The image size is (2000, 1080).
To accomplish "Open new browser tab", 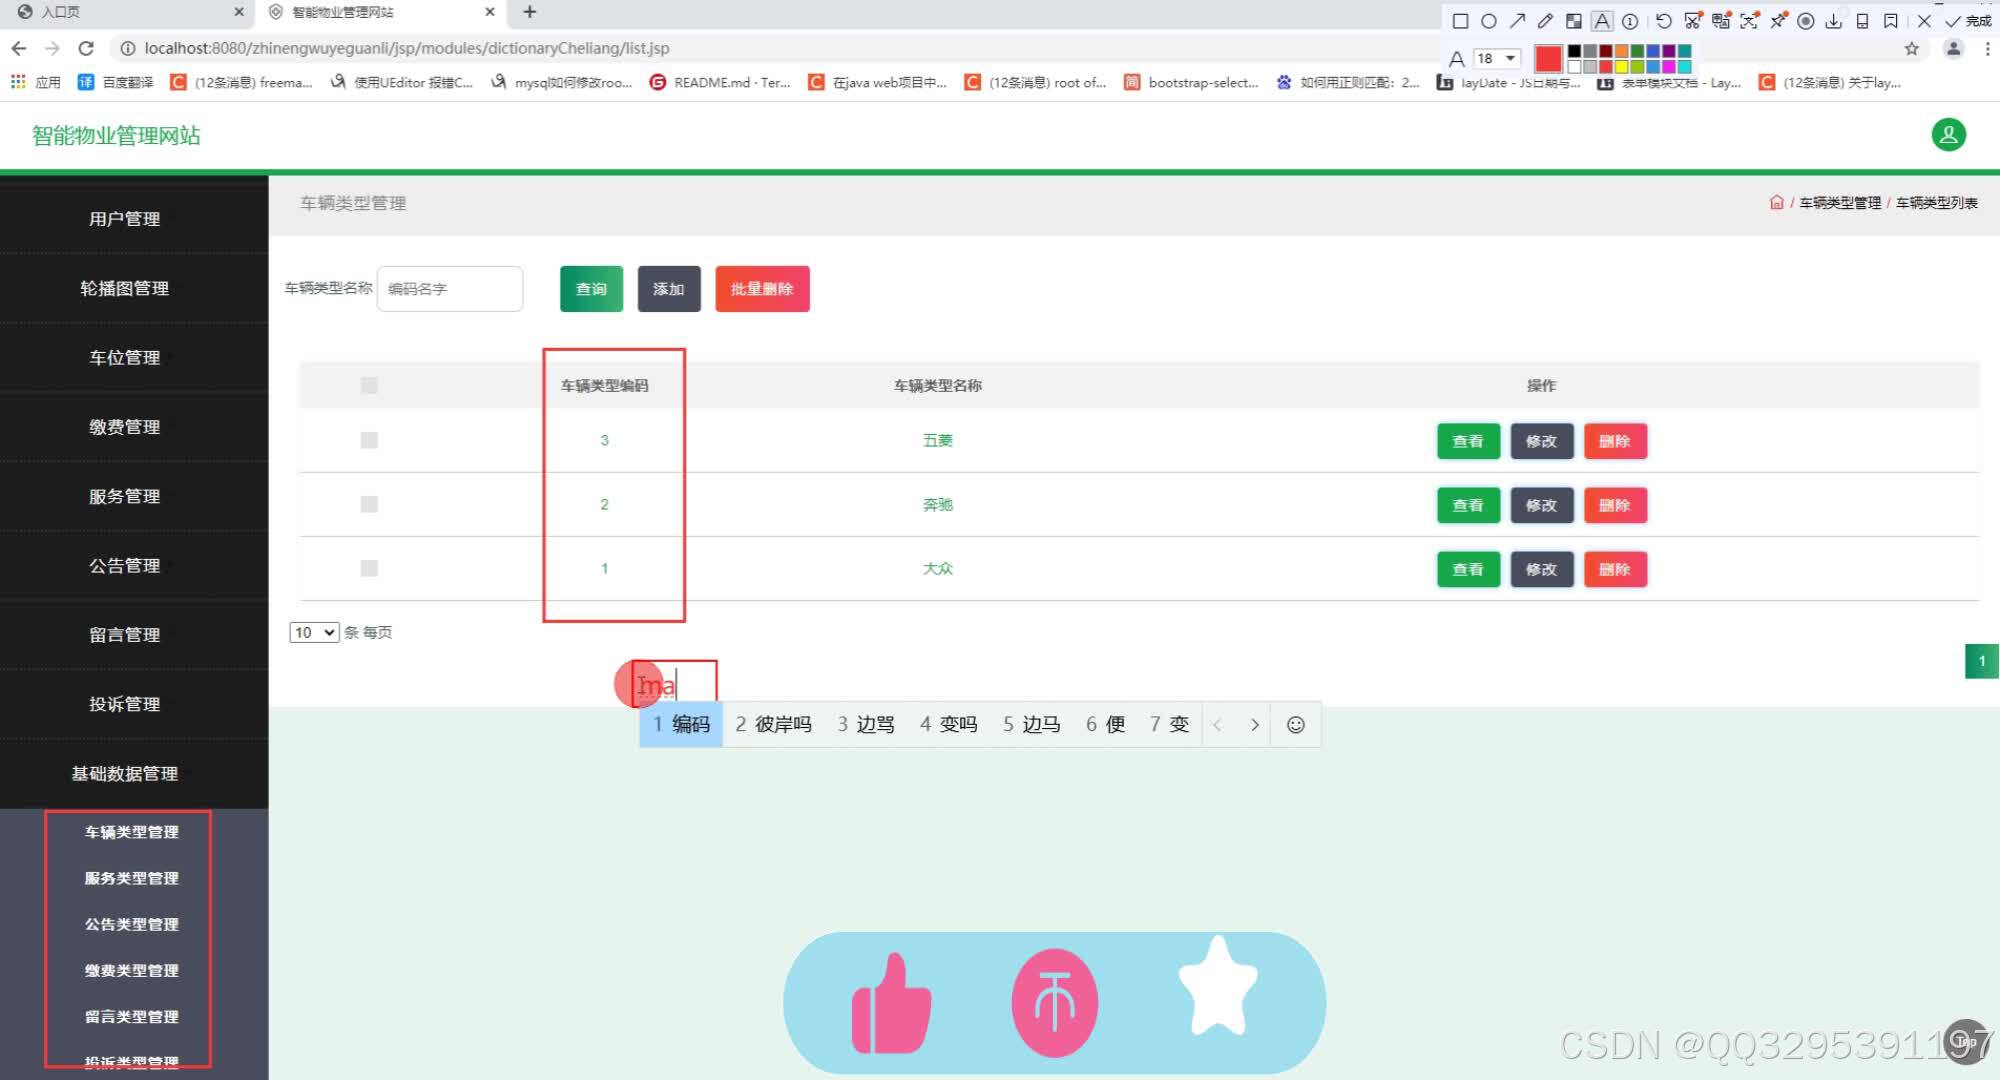I will click(x=530, y=12).
